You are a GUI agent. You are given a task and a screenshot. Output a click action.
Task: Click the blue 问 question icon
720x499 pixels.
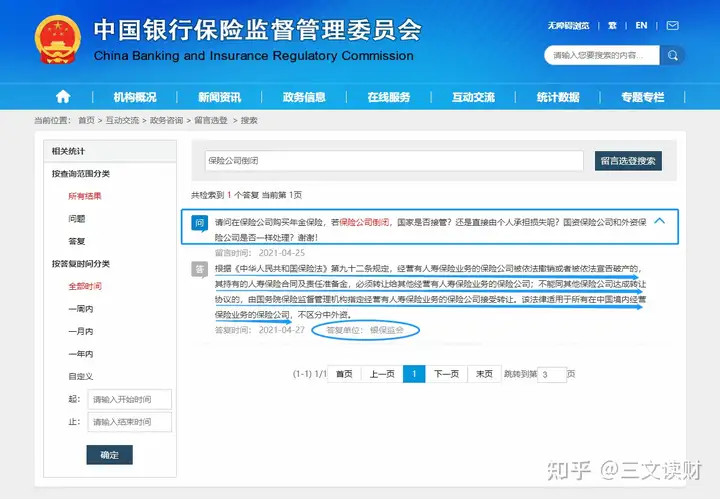click(199, 224)
